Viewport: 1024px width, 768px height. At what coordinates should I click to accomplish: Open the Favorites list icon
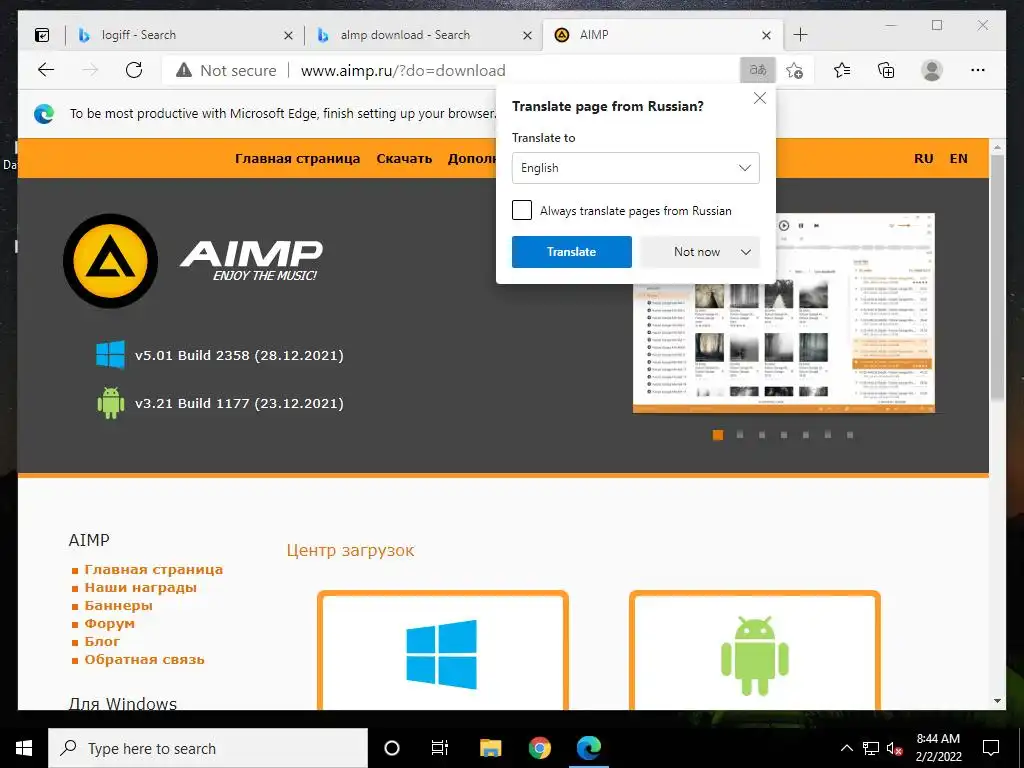842,70
